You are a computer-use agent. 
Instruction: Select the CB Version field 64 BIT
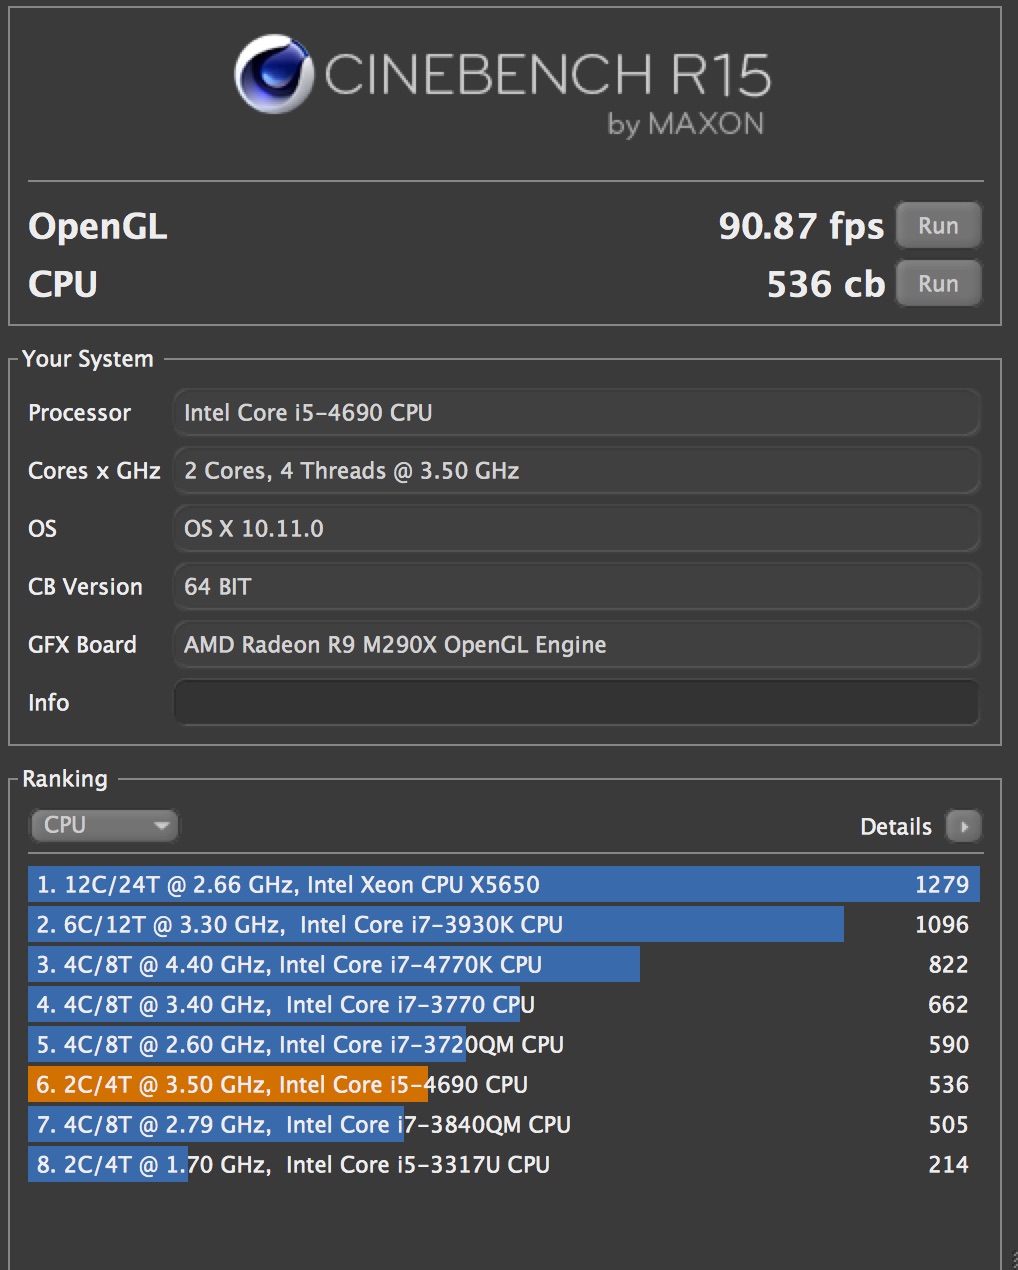(576, 587)
